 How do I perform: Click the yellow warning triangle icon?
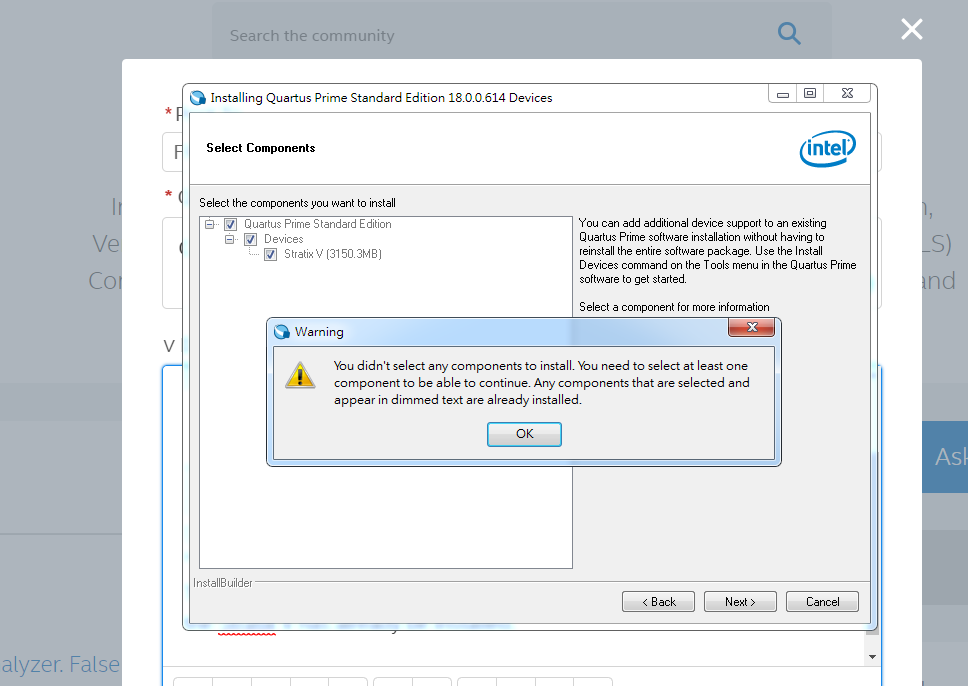point(299,374)
